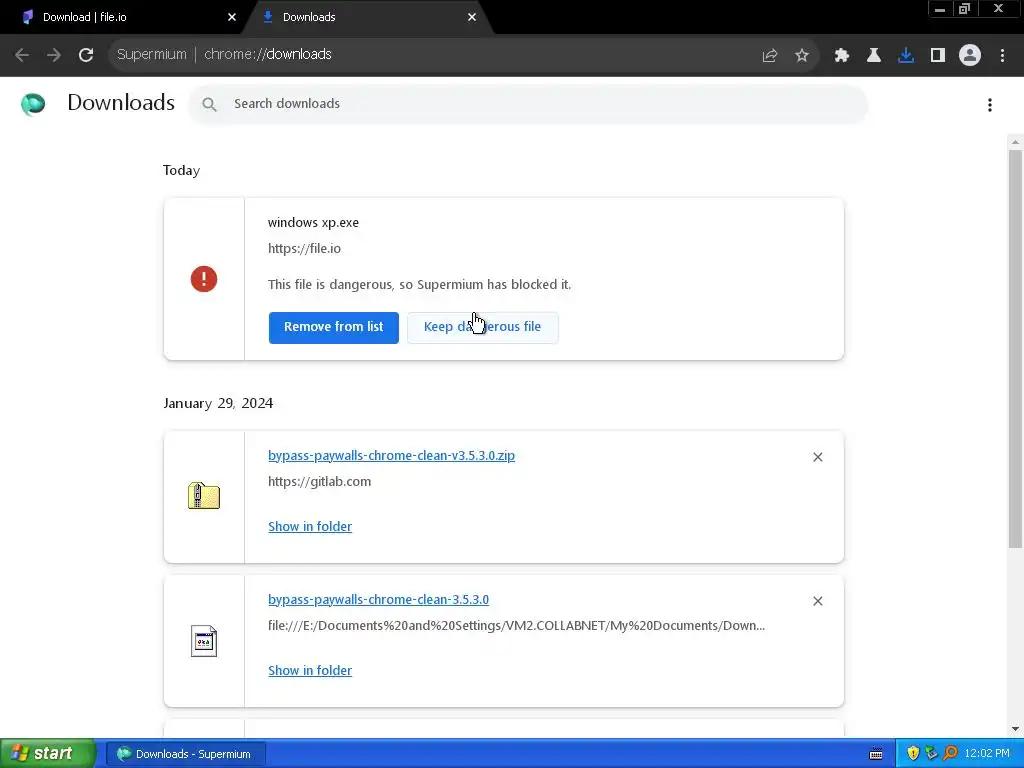This screenshot has width=1024, height=768.
Task: Click the browser forward arrow
Action: coord(54,55)
